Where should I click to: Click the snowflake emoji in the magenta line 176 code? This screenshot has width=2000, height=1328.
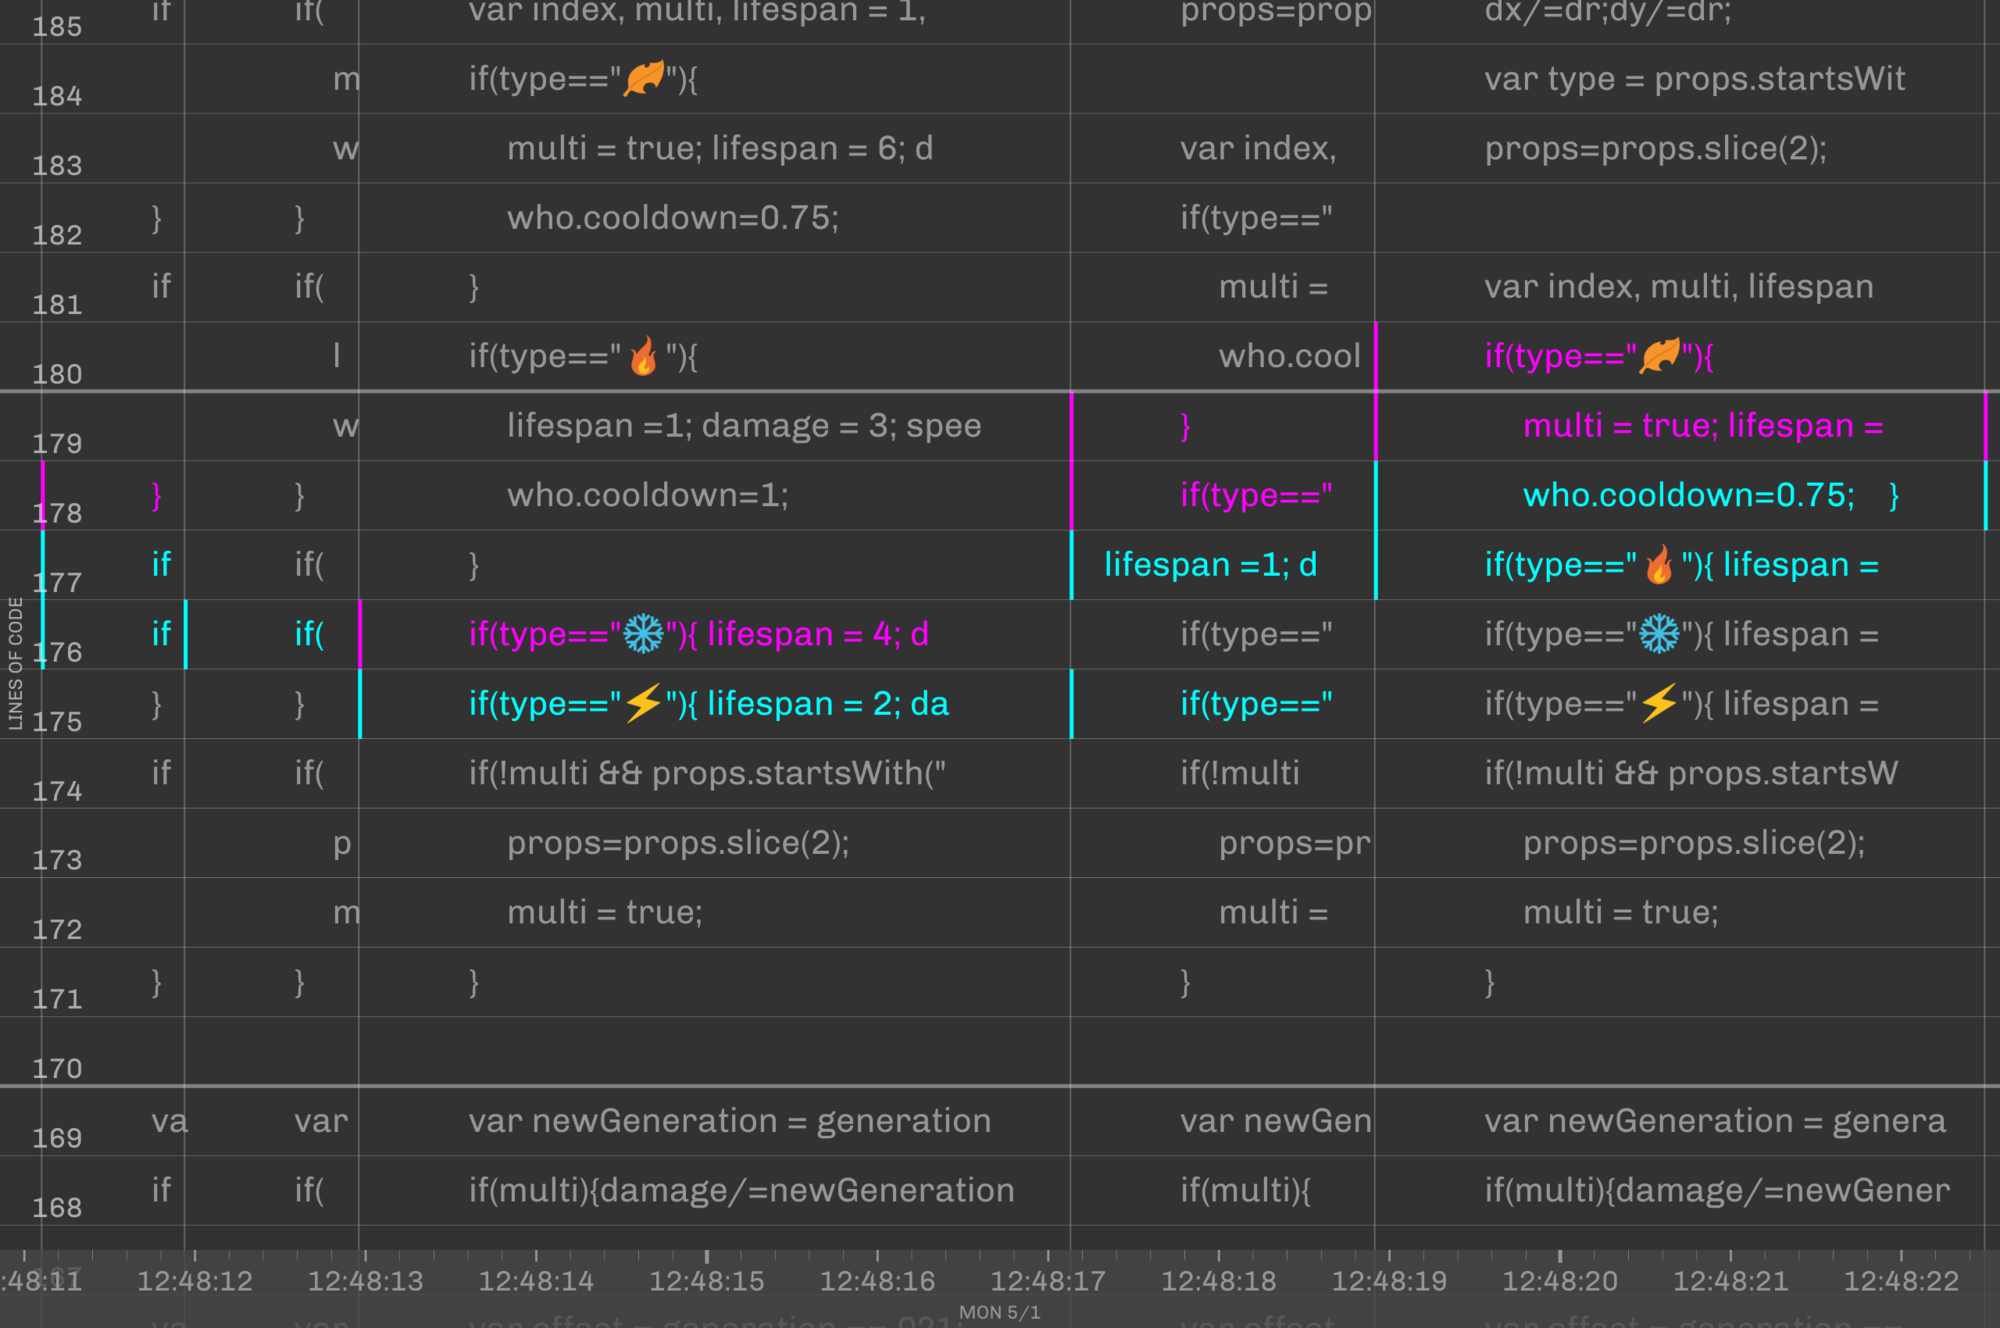click(x=643, y=634)
